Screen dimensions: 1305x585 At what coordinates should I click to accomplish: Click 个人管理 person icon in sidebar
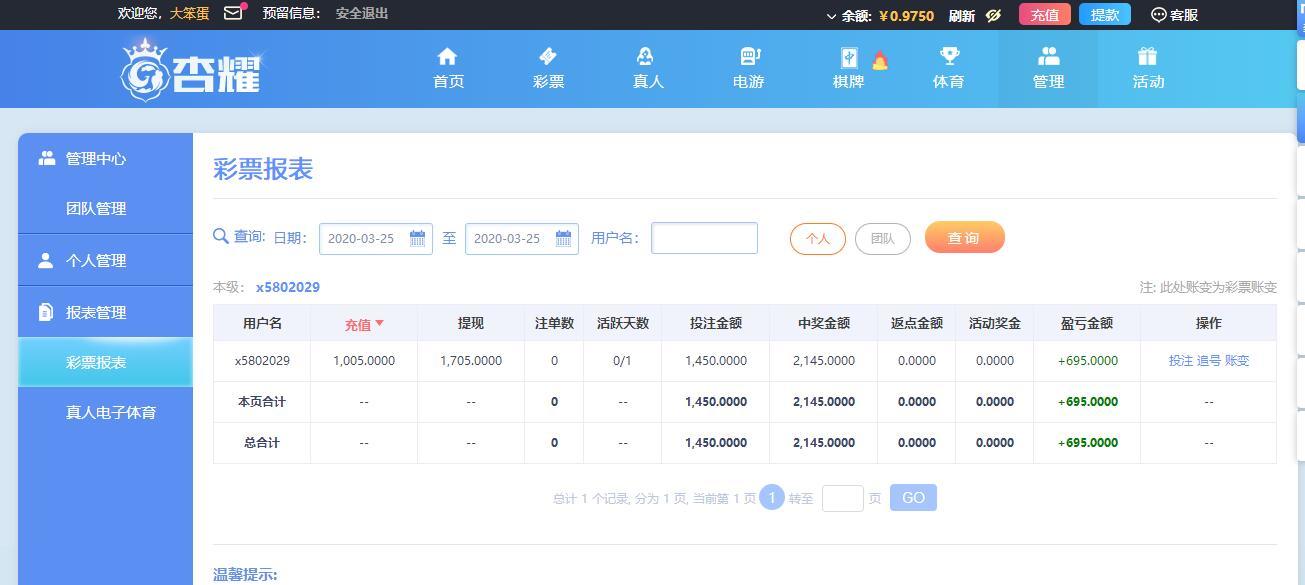click(45, 260)
